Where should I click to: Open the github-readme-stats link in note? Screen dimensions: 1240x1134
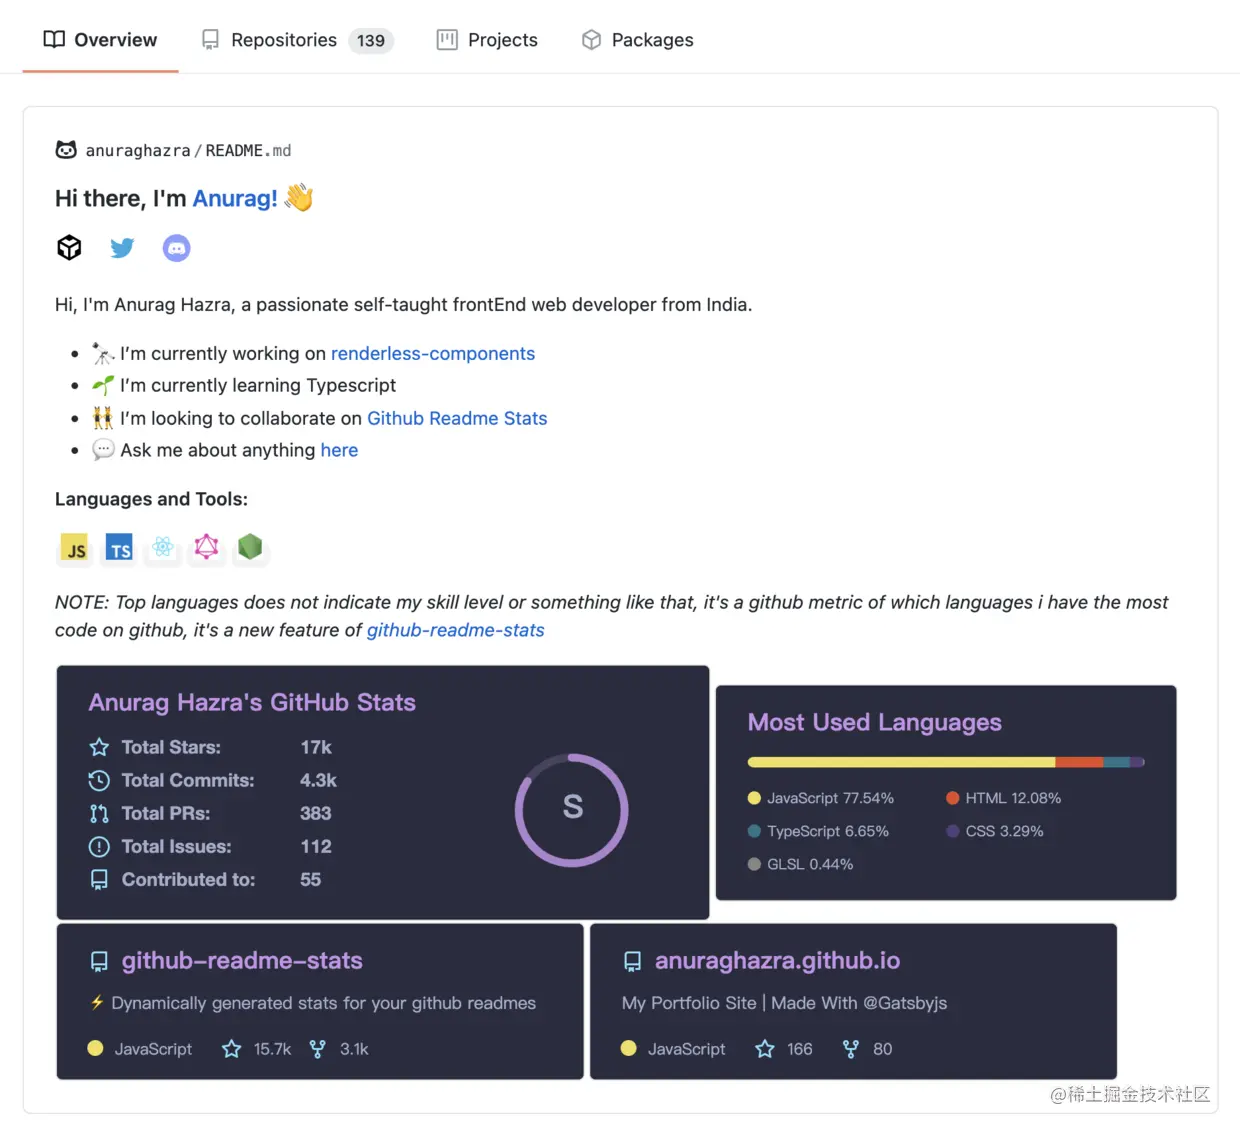click(x=455, y=631)
